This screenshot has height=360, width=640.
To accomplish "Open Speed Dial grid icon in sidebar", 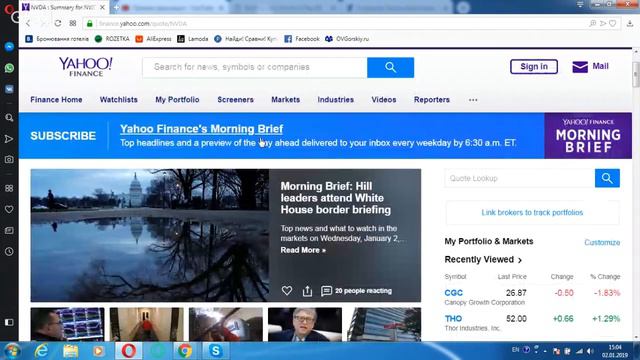I will click(x=9, y=188).
